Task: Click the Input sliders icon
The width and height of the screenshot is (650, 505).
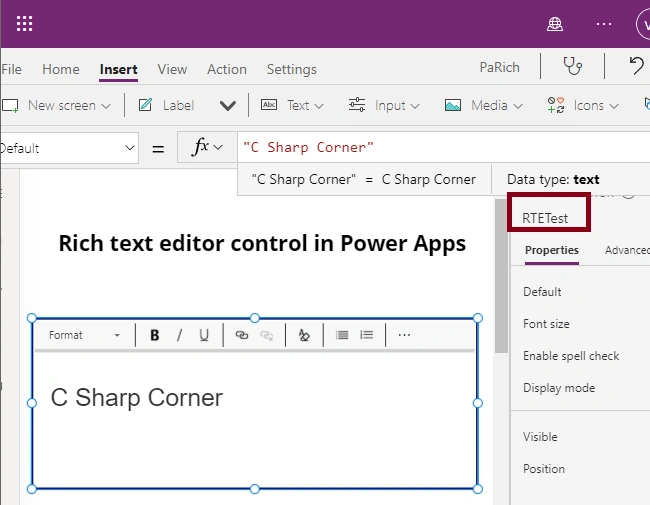Action: click(x=357, y=105)
